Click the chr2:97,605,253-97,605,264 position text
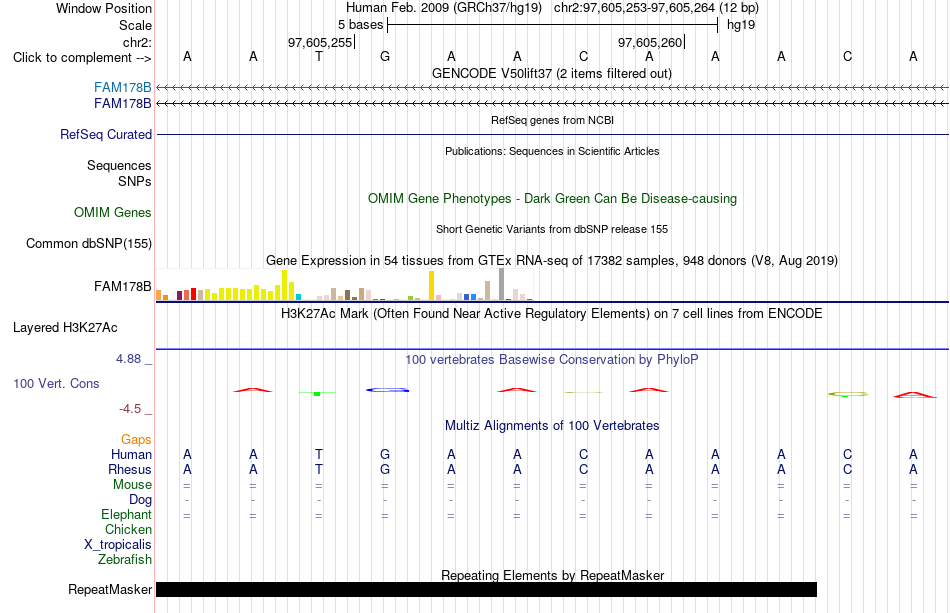 [656, 8]
